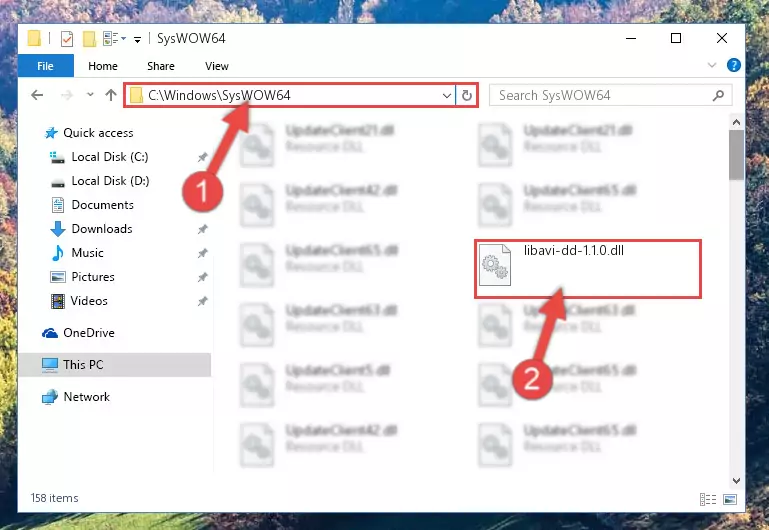Go forward with the Forward arrow
This screenshot has width=769, height=530.
[x=66, y=95]
